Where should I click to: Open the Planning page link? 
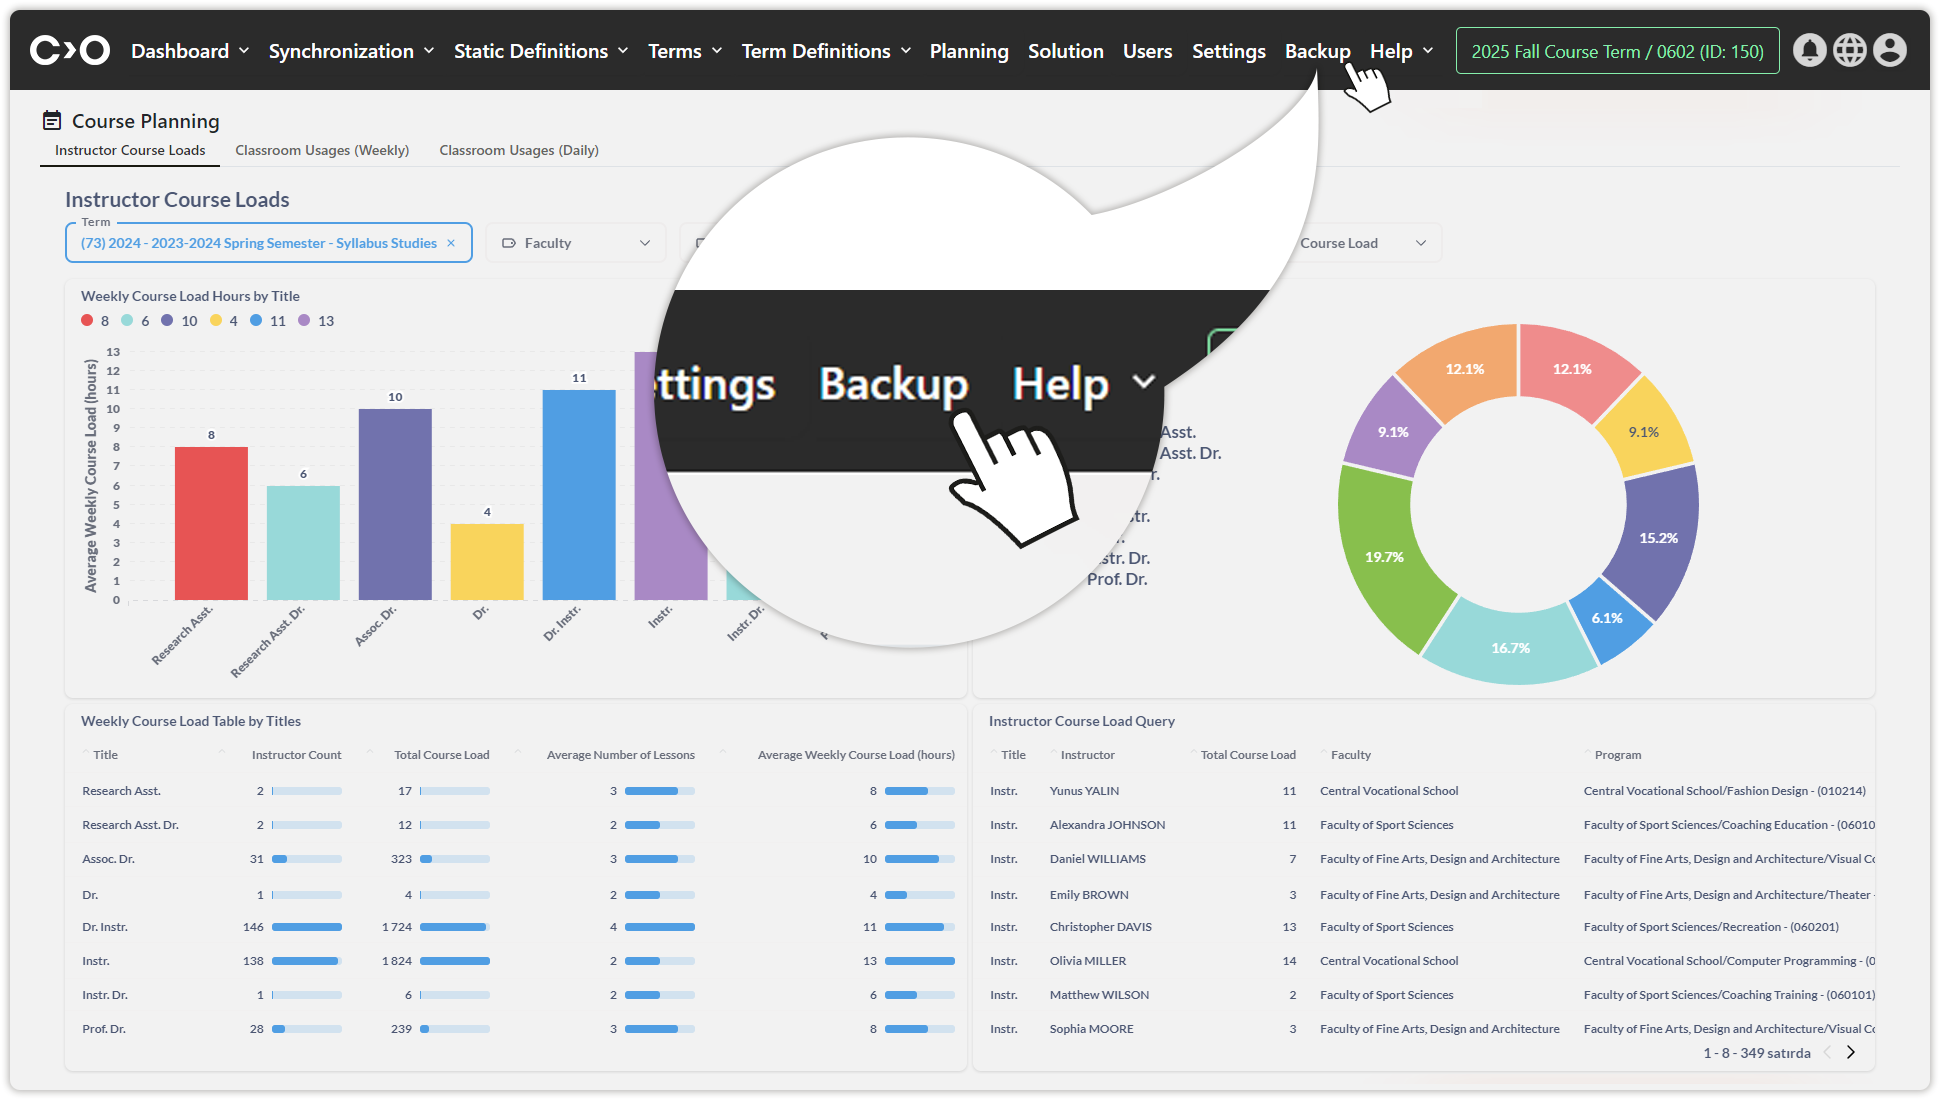tap(968, 51)
